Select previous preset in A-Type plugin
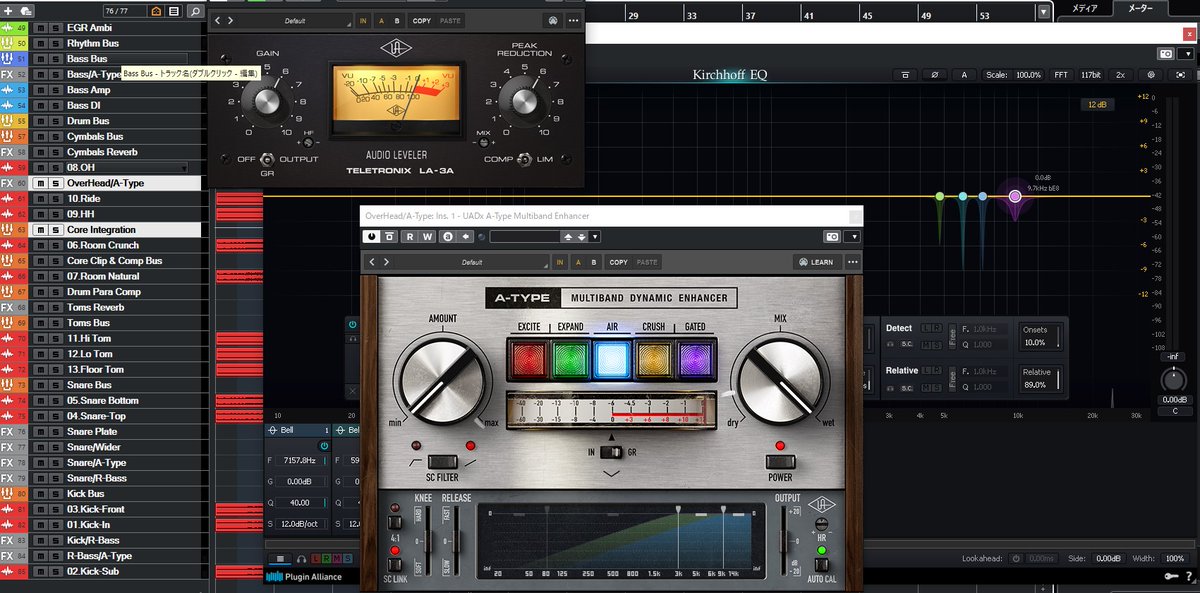This screenshot has width=1200, height=593. 372,262
